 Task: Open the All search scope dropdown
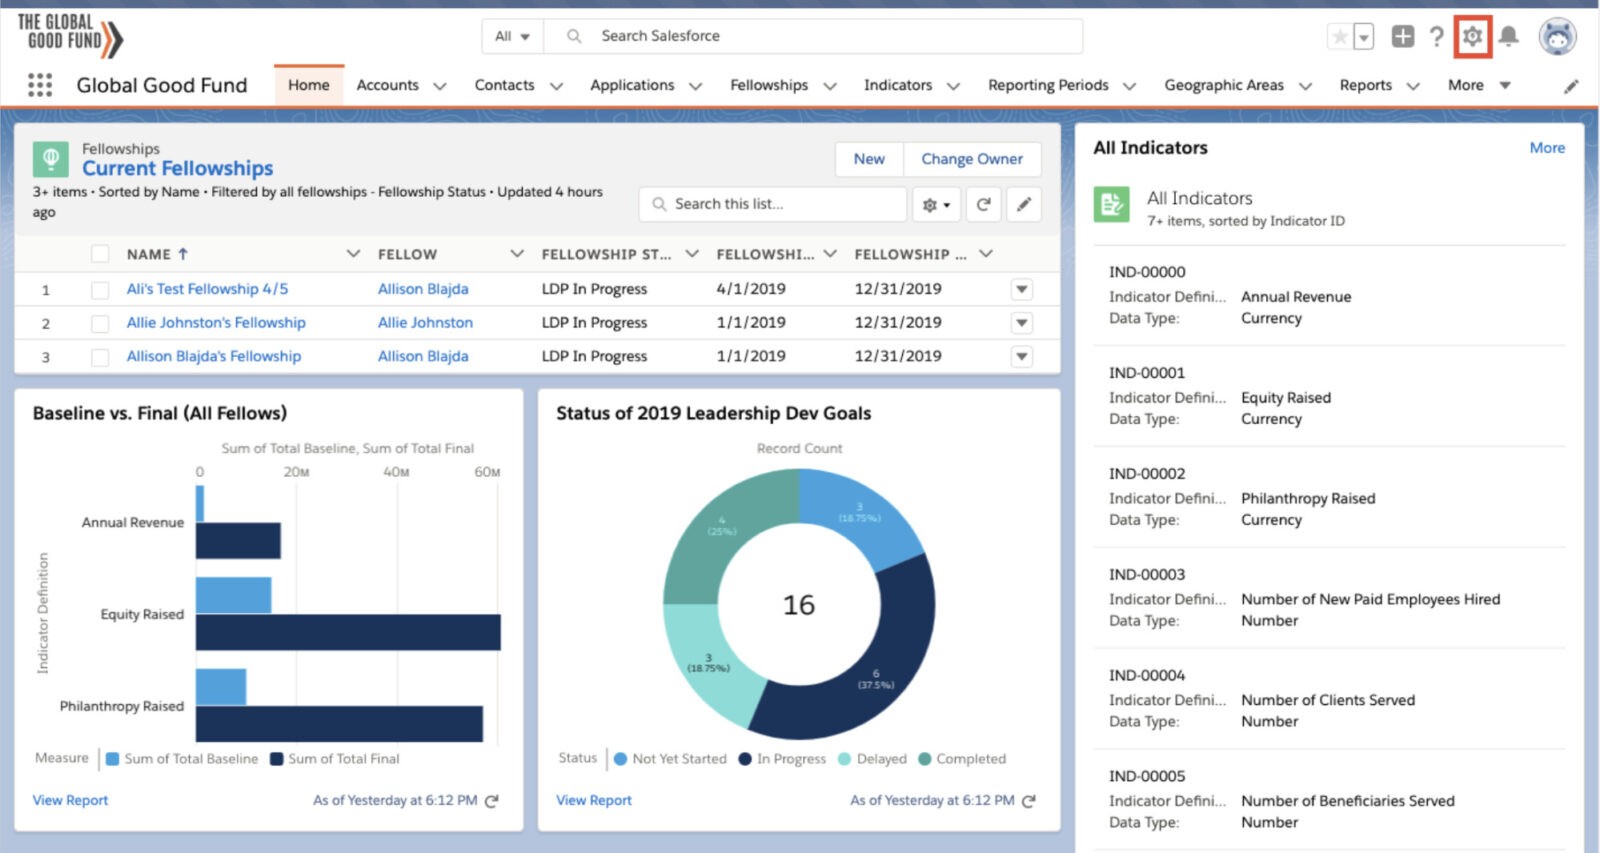513,36
